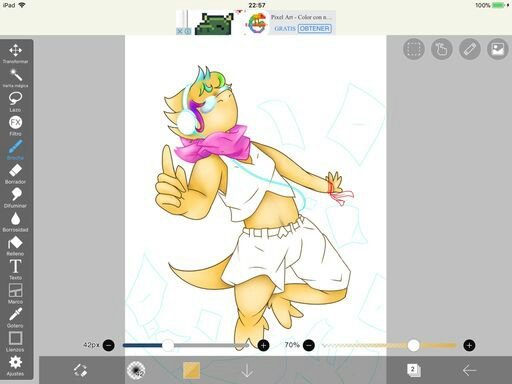Open the FX Filtro tool
This screenshot has height=384, width=512.
tap(15, 126)
